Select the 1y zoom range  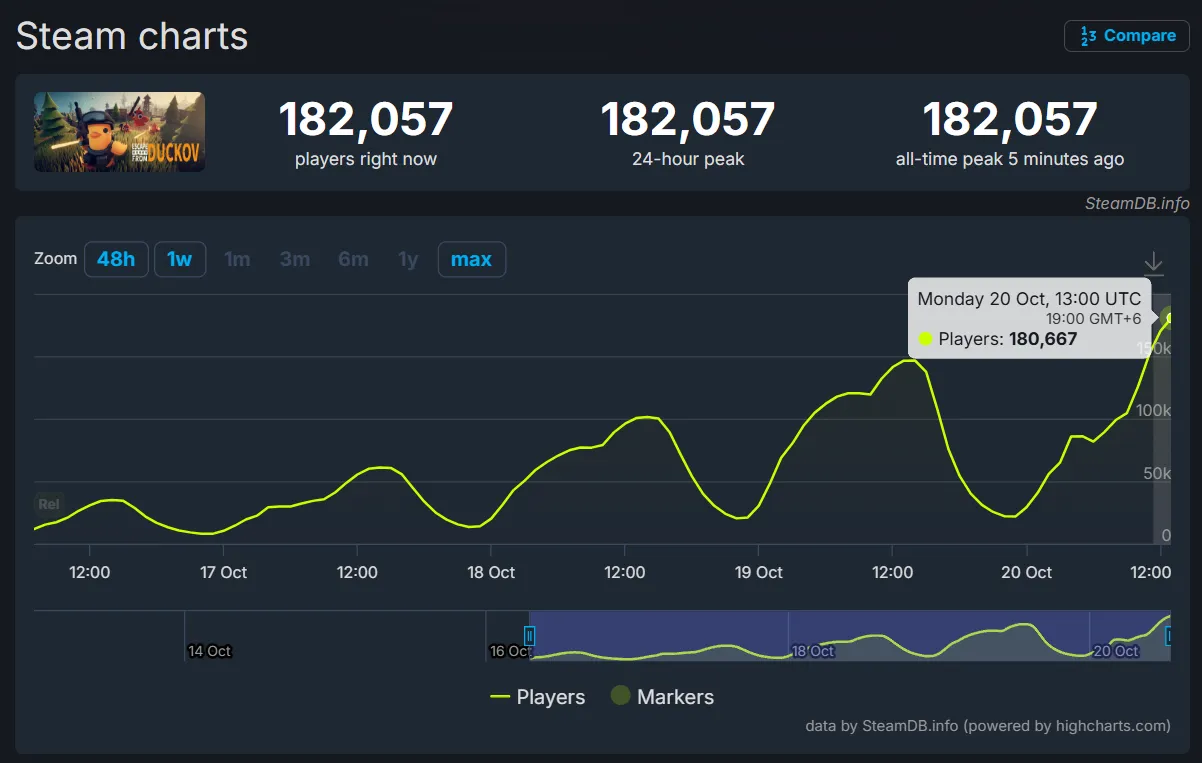(408, 259)
